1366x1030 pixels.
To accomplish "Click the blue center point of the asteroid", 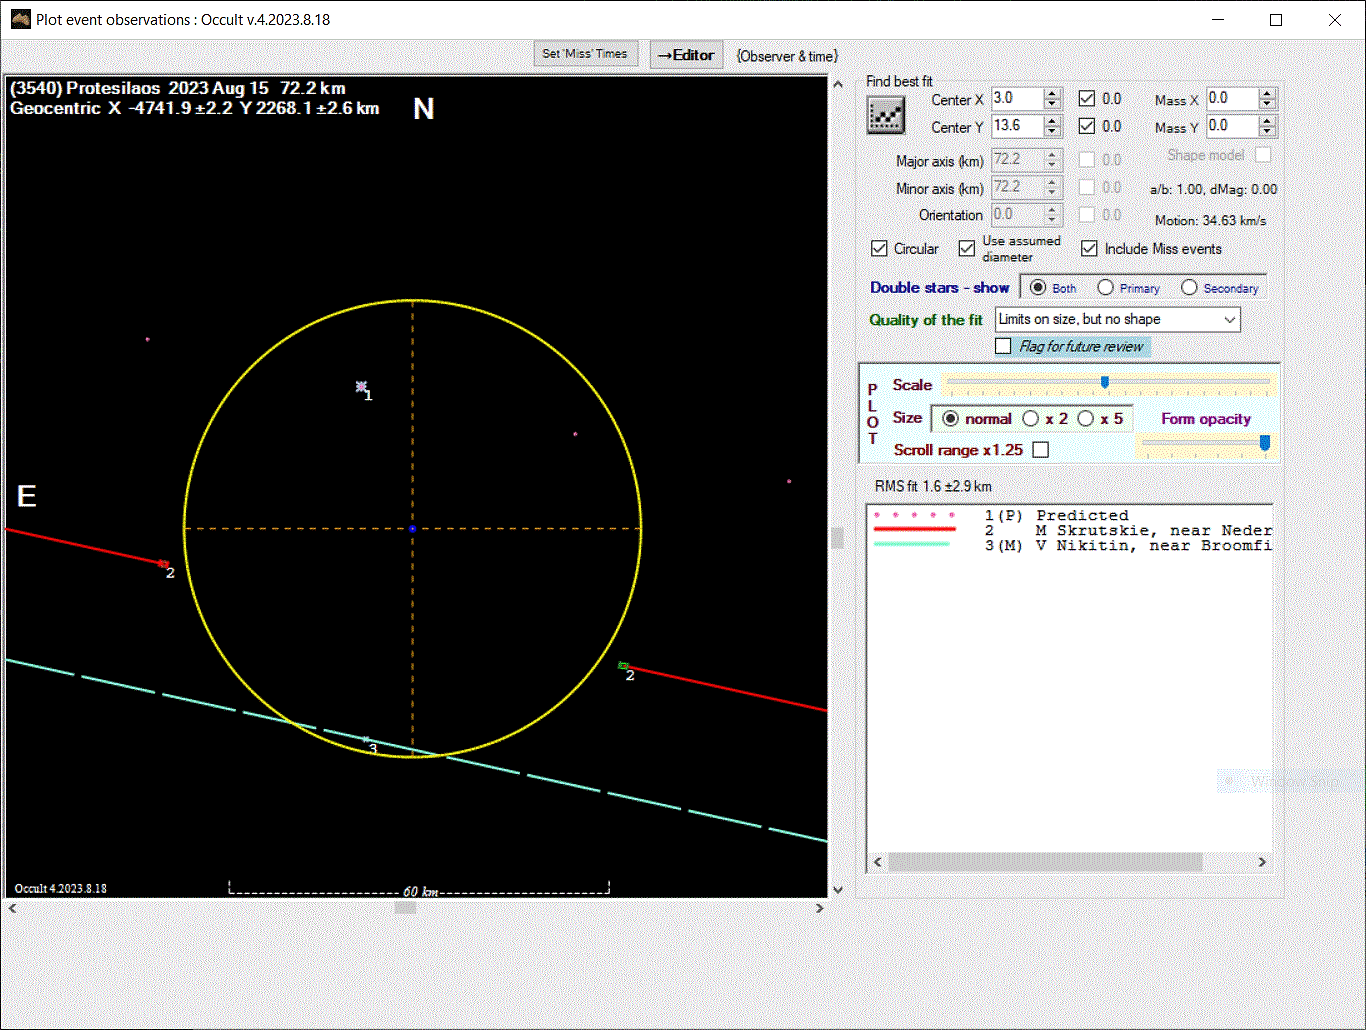I will pyautogui.click(x=412, y=528).
